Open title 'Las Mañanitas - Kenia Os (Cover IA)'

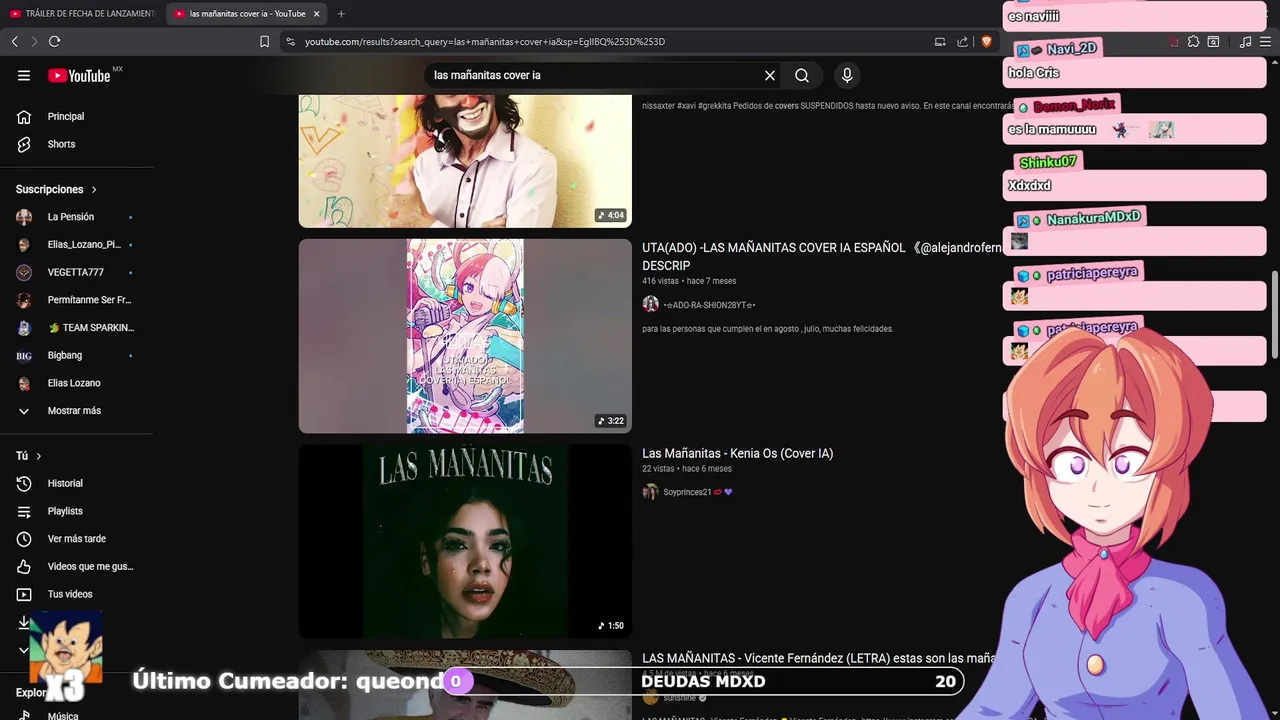737,453
